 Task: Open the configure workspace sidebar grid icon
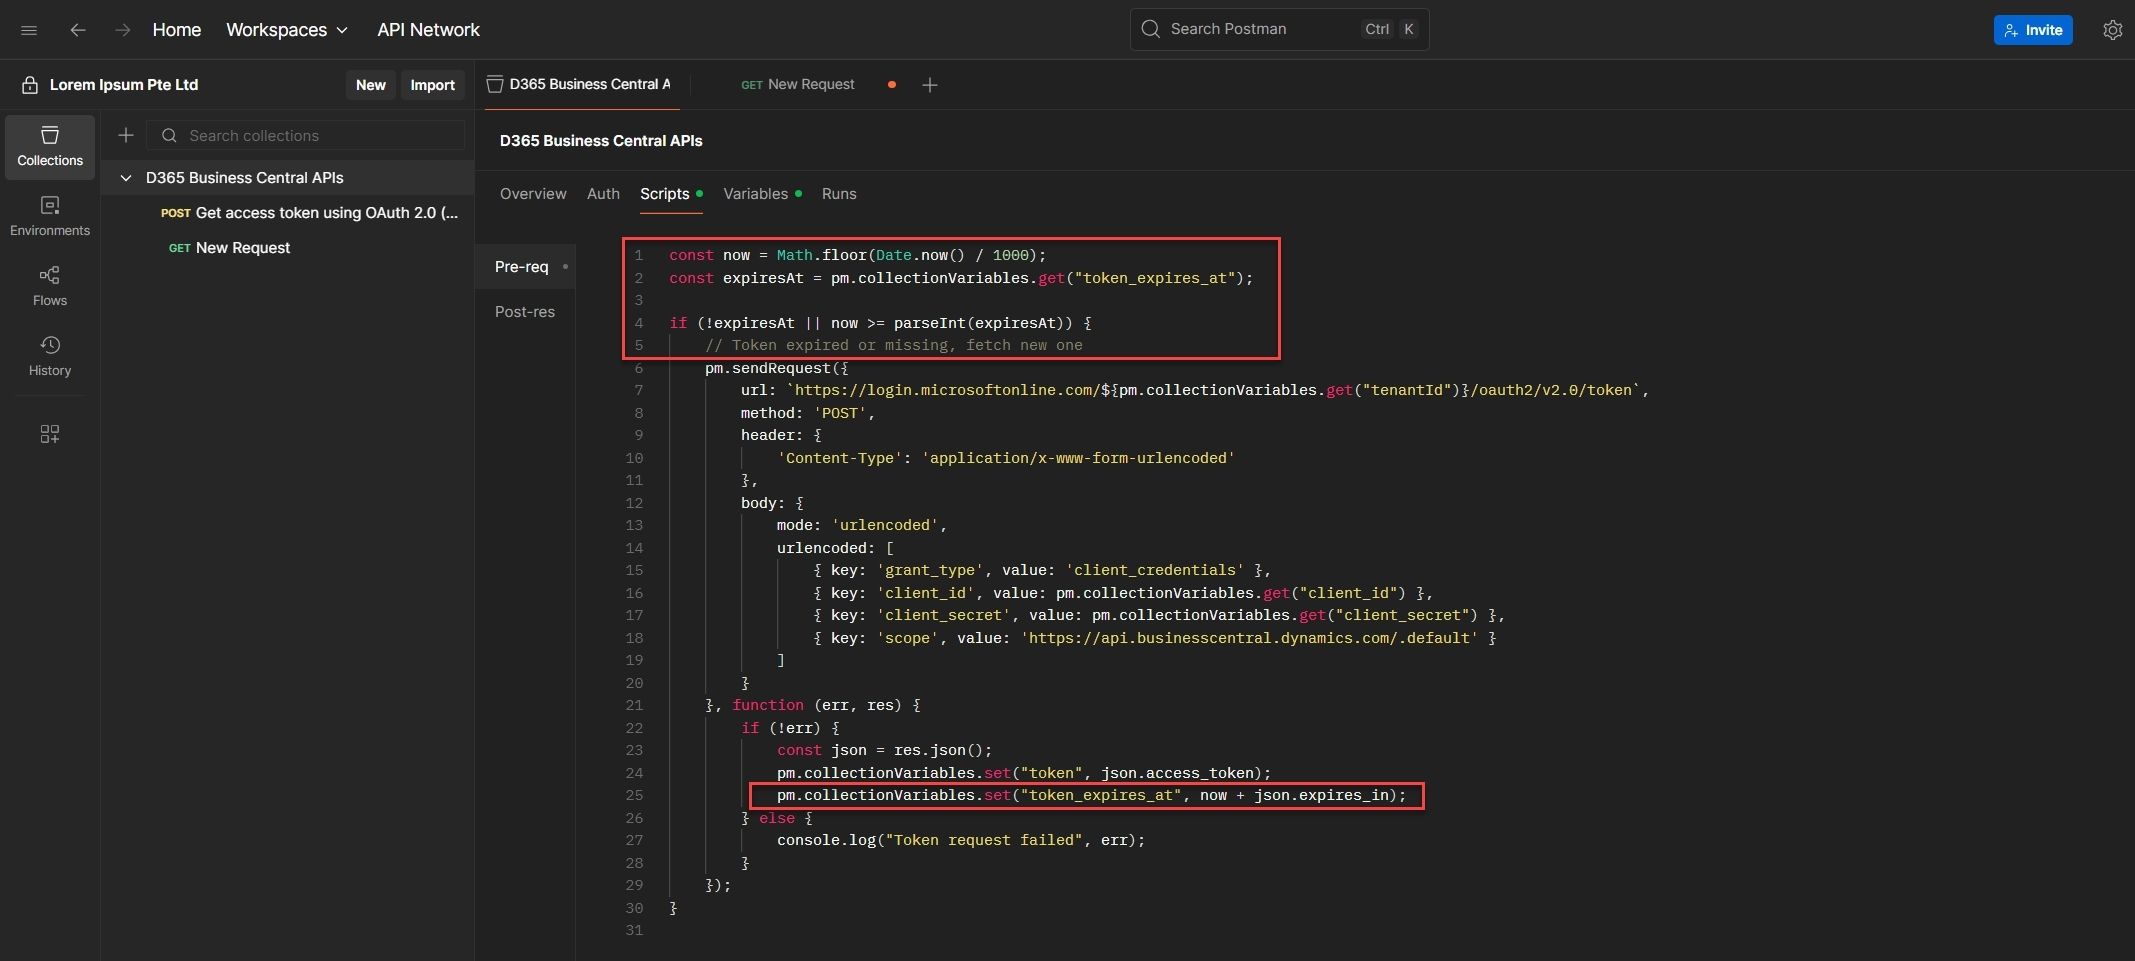(x=49, y=434)
